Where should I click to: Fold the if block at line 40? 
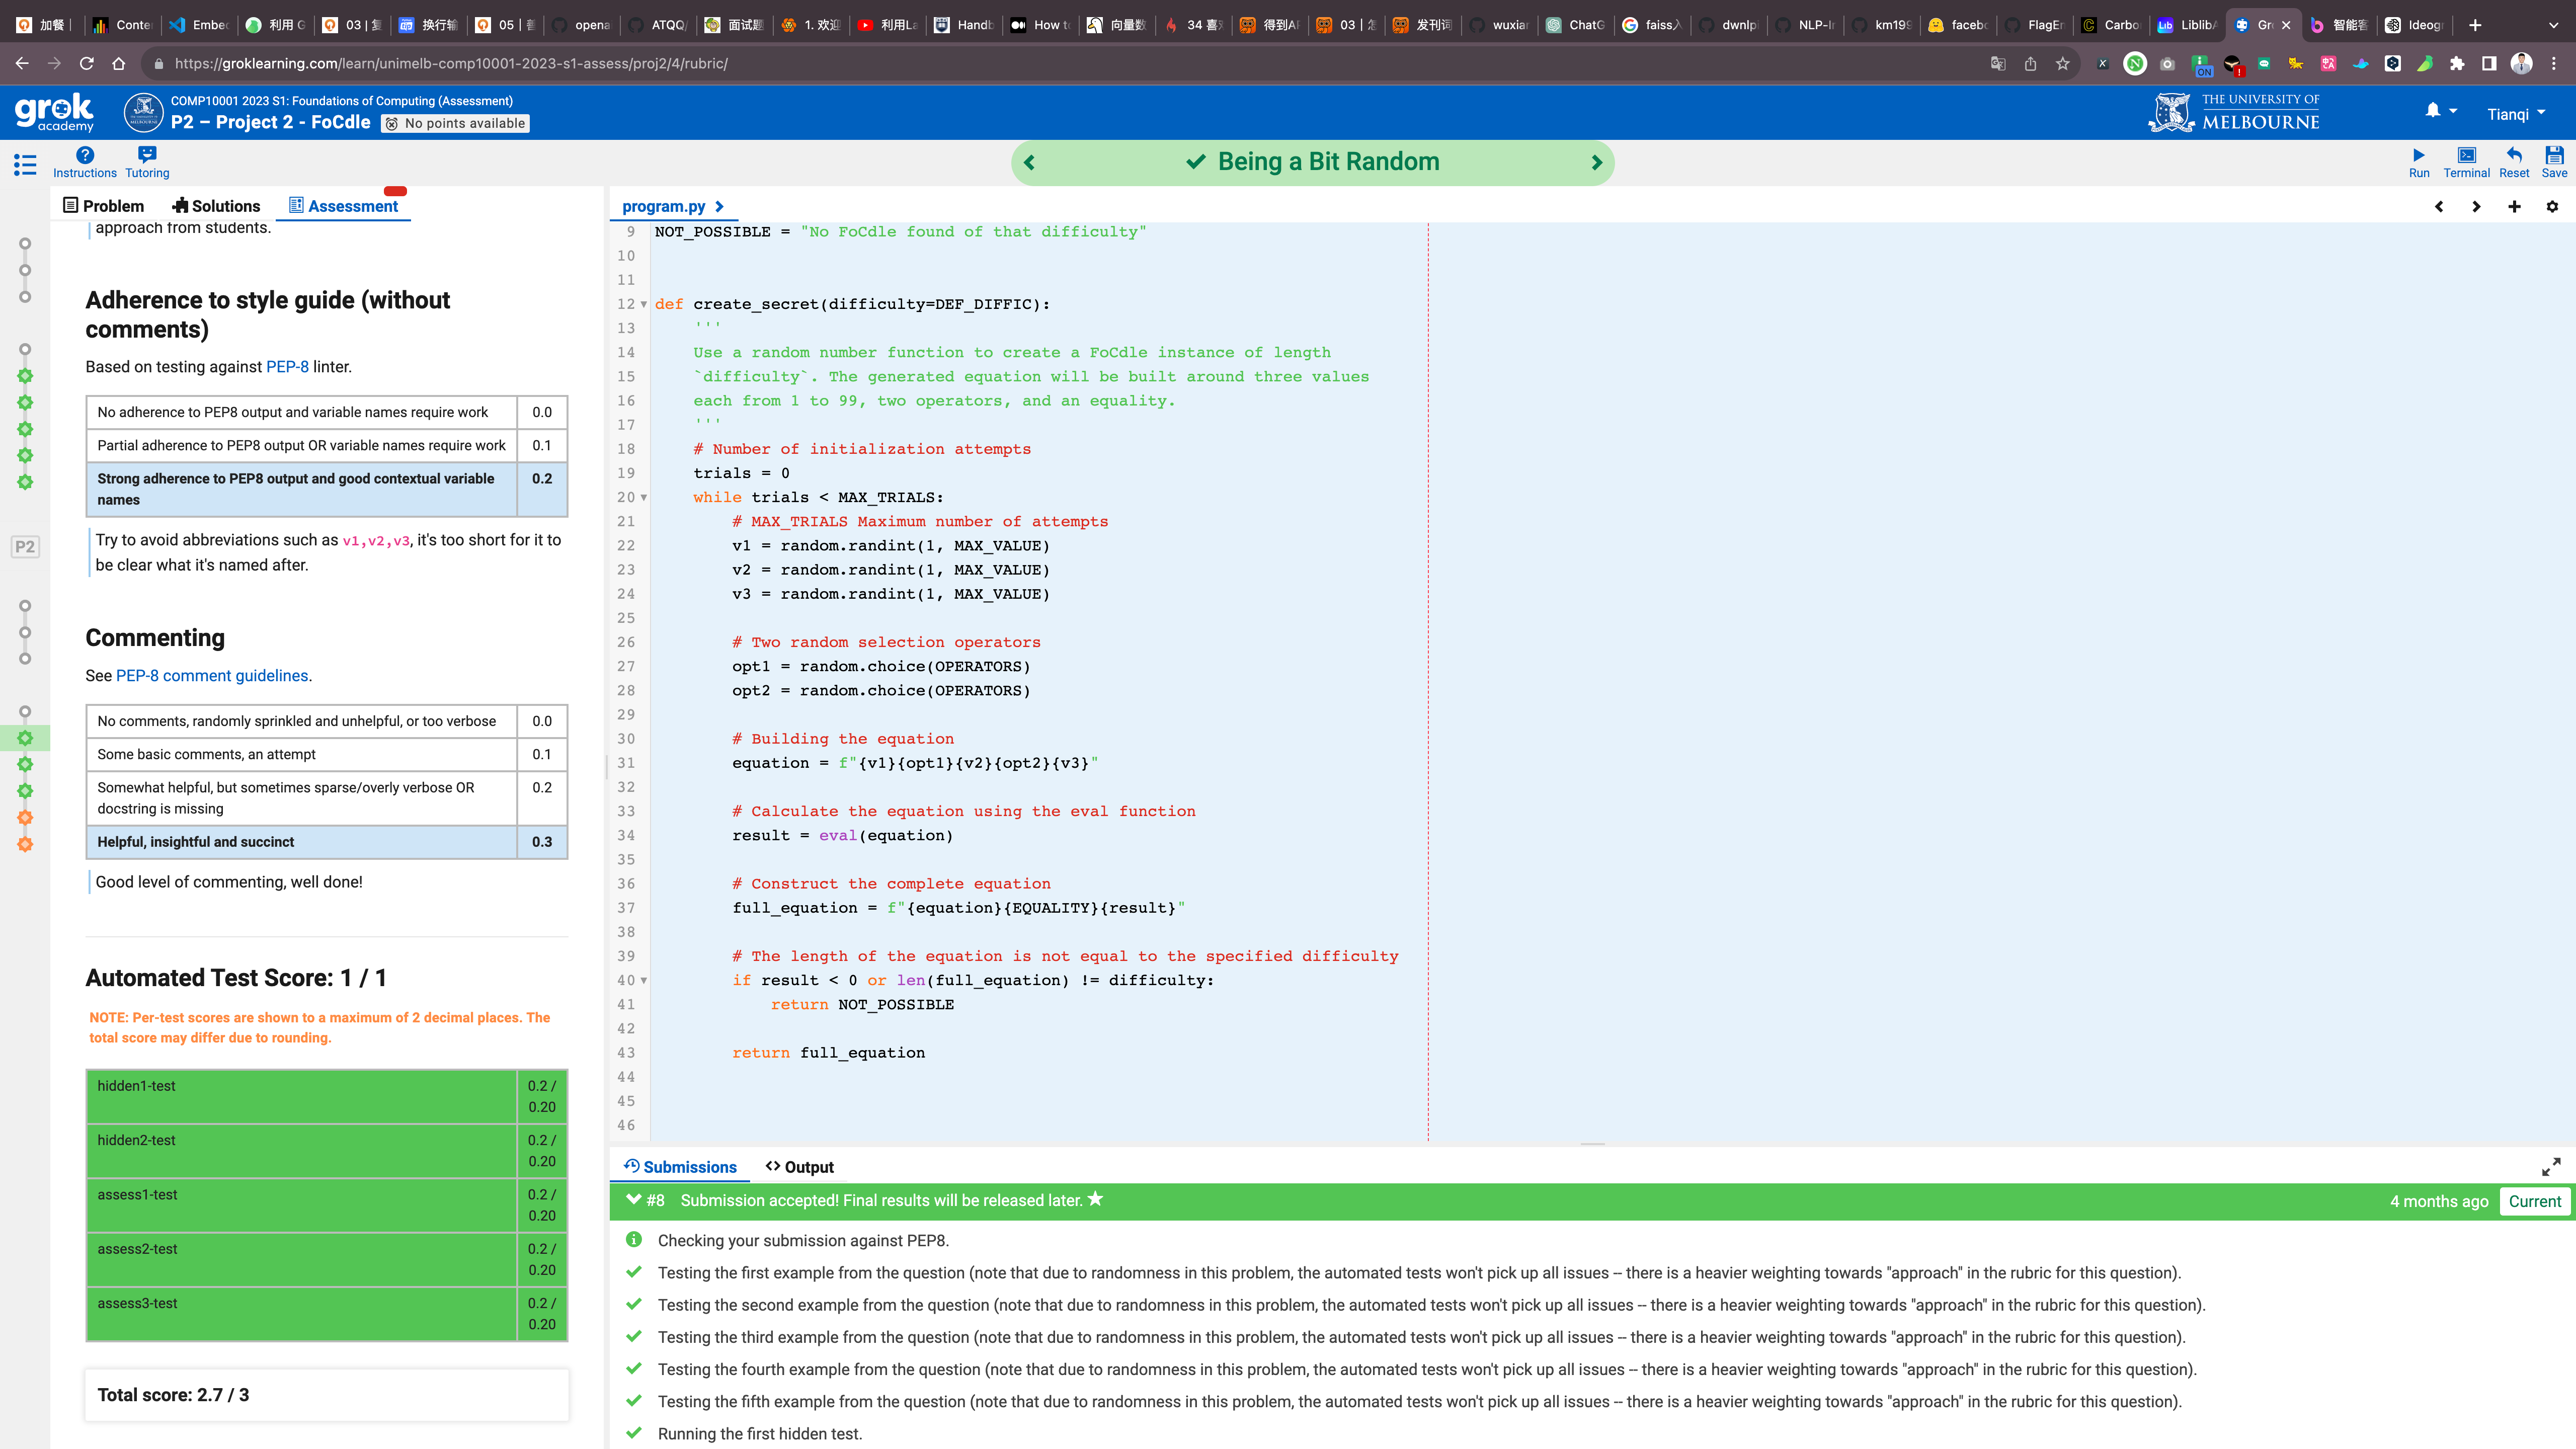point(643,980)
